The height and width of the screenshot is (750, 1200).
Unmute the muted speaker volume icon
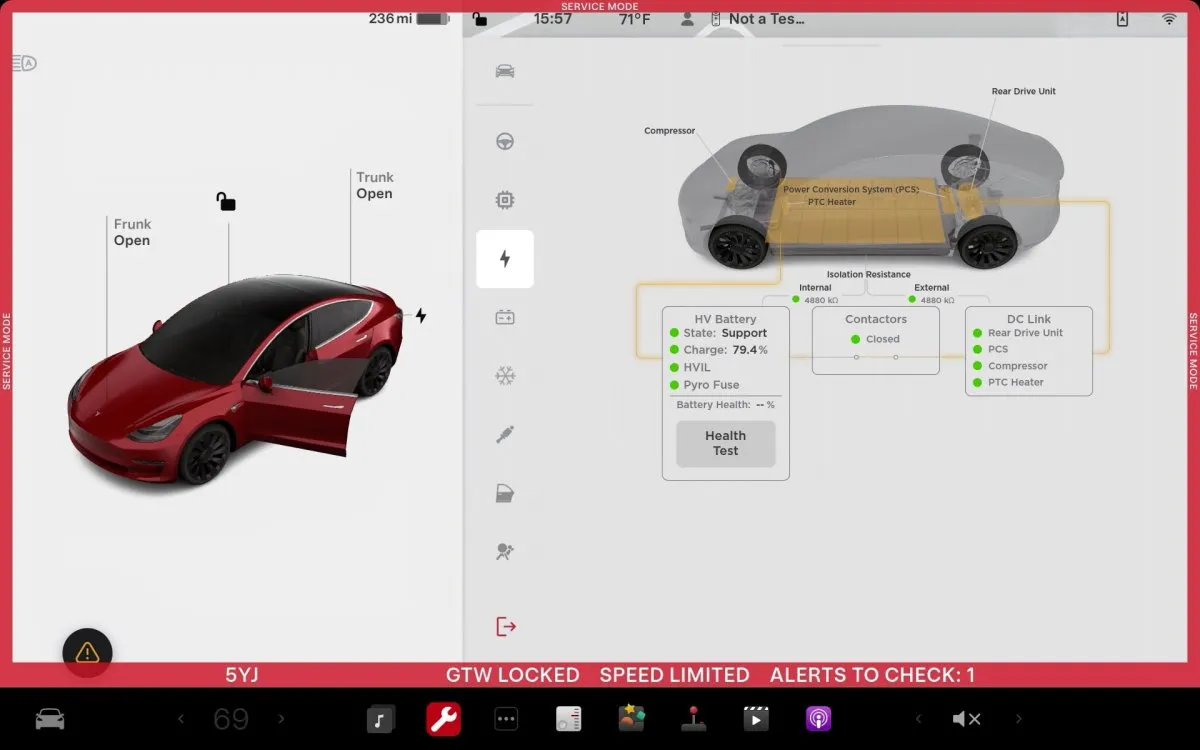(x=966, y=719)
